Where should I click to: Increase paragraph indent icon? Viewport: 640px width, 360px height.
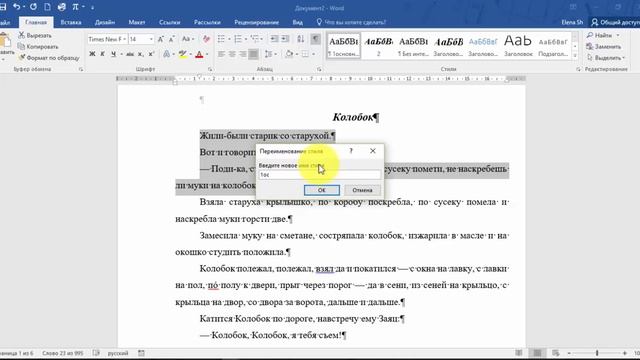tap(285, 39)
